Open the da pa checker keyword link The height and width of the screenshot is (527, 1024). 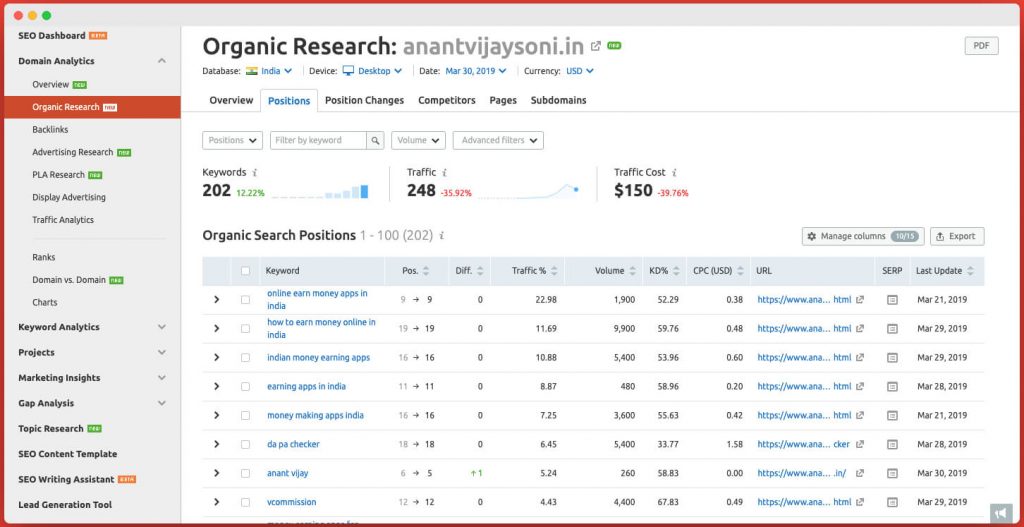click(x=293, y=444)
